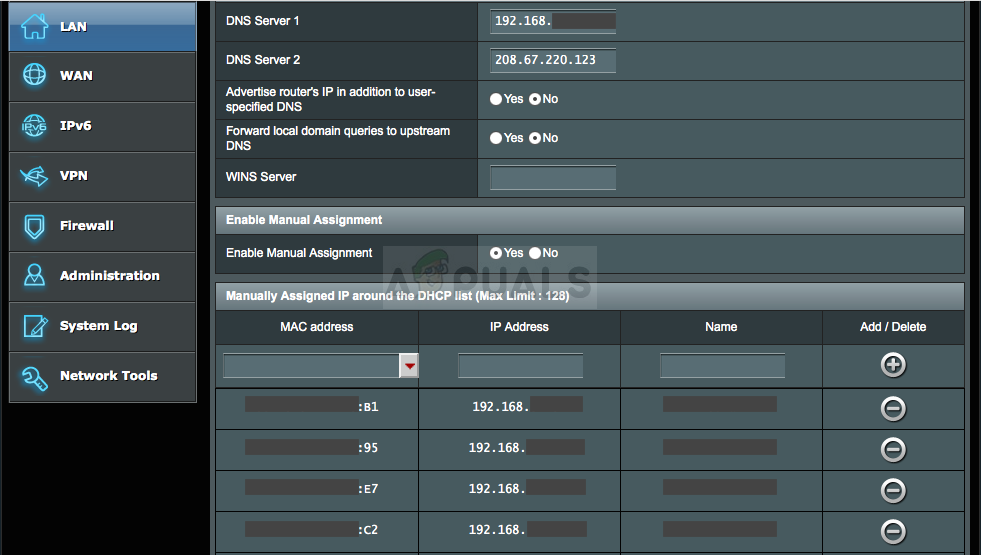Click the Add / Delete column header
The height and width of the screenshot is (555, 981).
(x=893, y=327)
